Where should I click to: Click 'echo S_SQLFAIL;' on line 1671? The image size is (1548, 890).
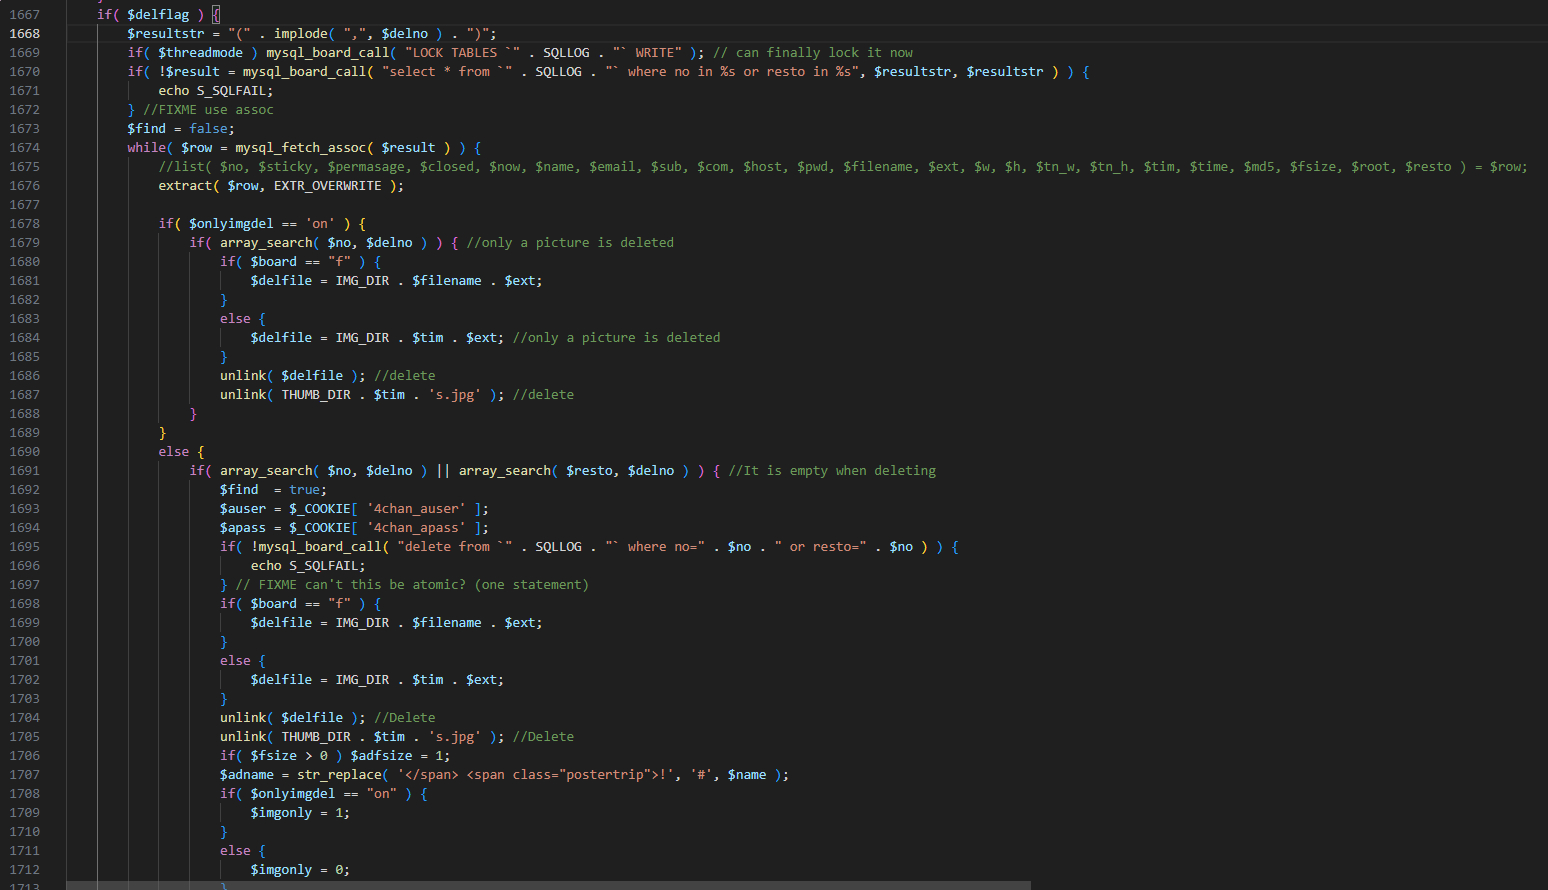[215, 91]
